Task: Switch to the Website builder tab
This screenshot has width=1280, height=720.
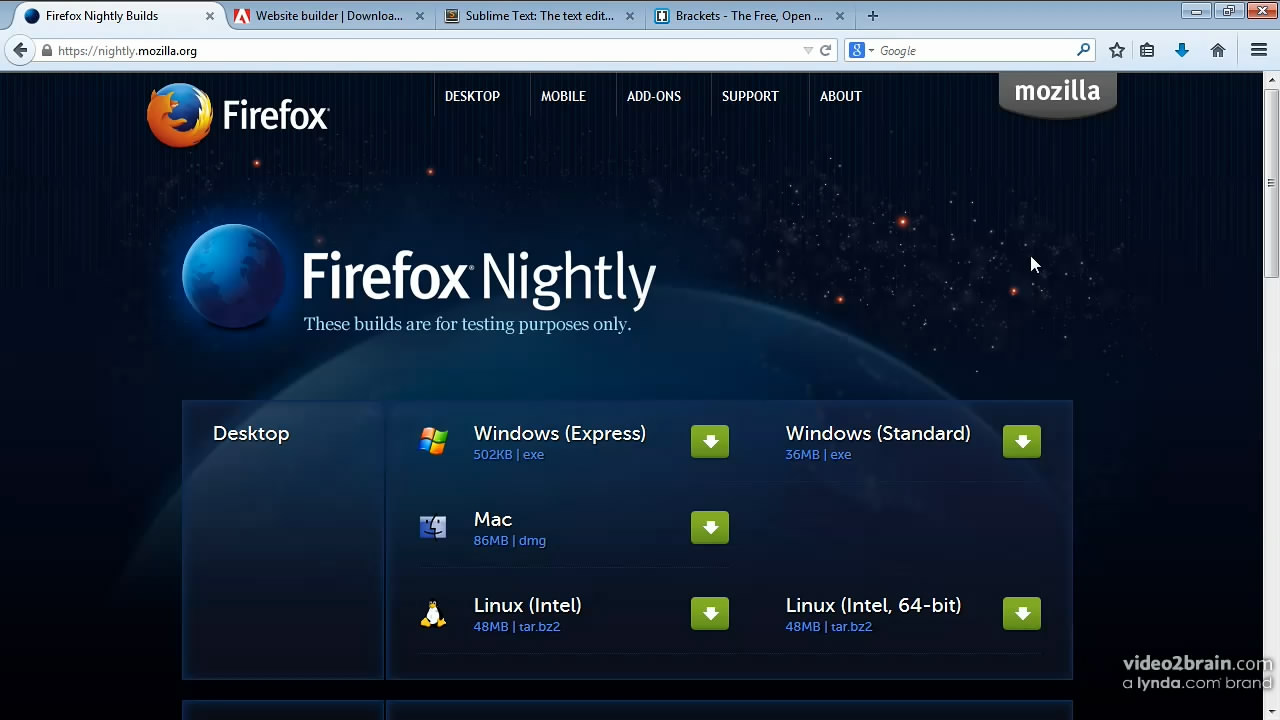Action: pyautogui.click(x=329, y=16)
